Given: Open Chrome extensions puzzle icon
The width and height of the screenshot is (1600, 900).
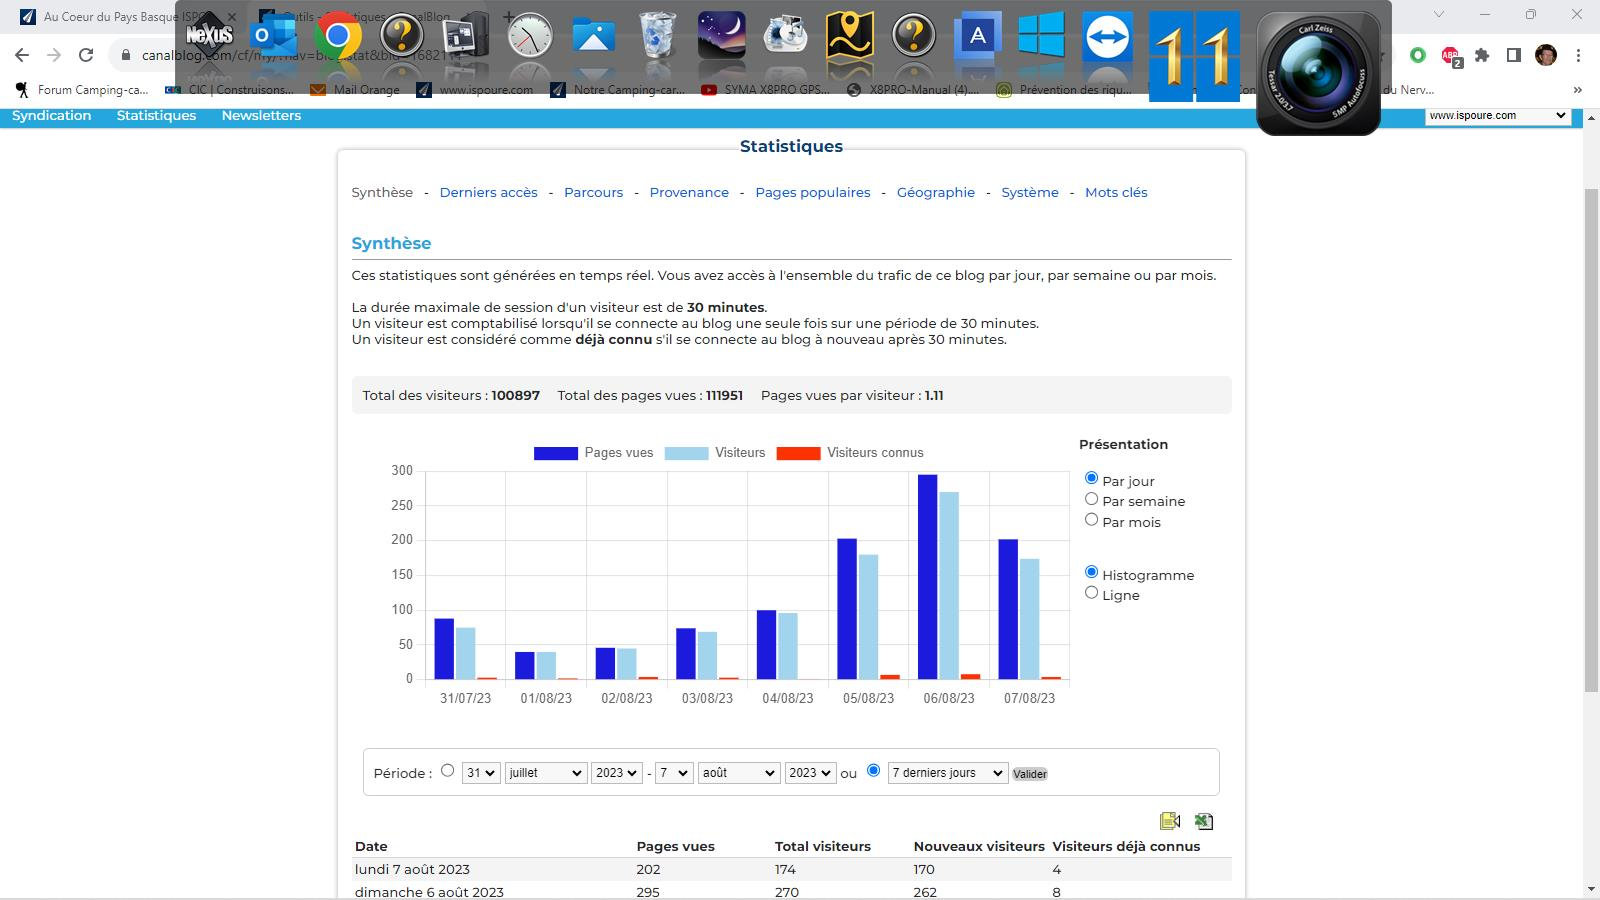Looking at the screenshot, I should point(1482,56).
